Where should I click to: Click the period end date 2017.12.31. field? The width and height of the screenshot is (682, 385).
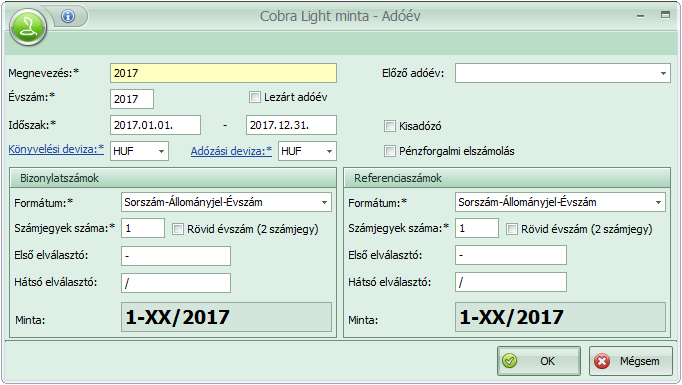point(291,125)
